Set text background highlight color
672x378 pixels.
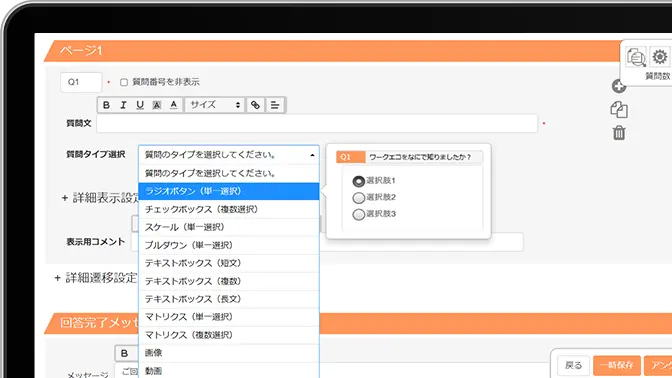point(157,105)
